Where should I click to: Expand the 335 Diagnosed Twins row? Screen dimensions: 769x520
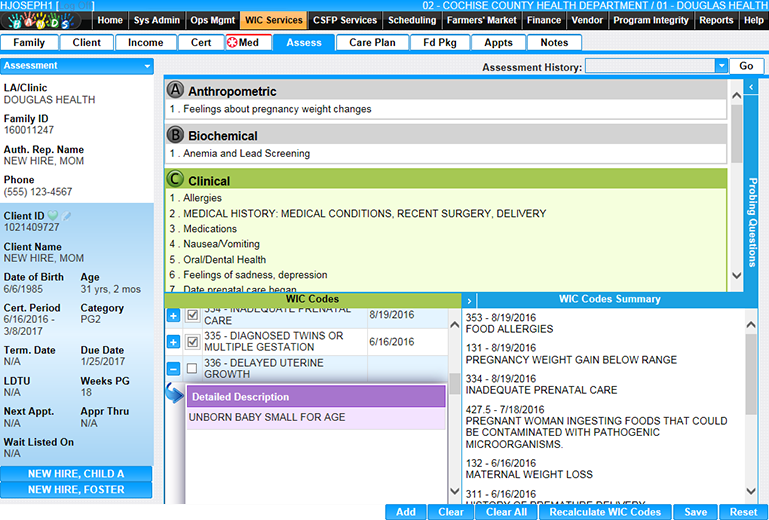(x=173, y=342)
